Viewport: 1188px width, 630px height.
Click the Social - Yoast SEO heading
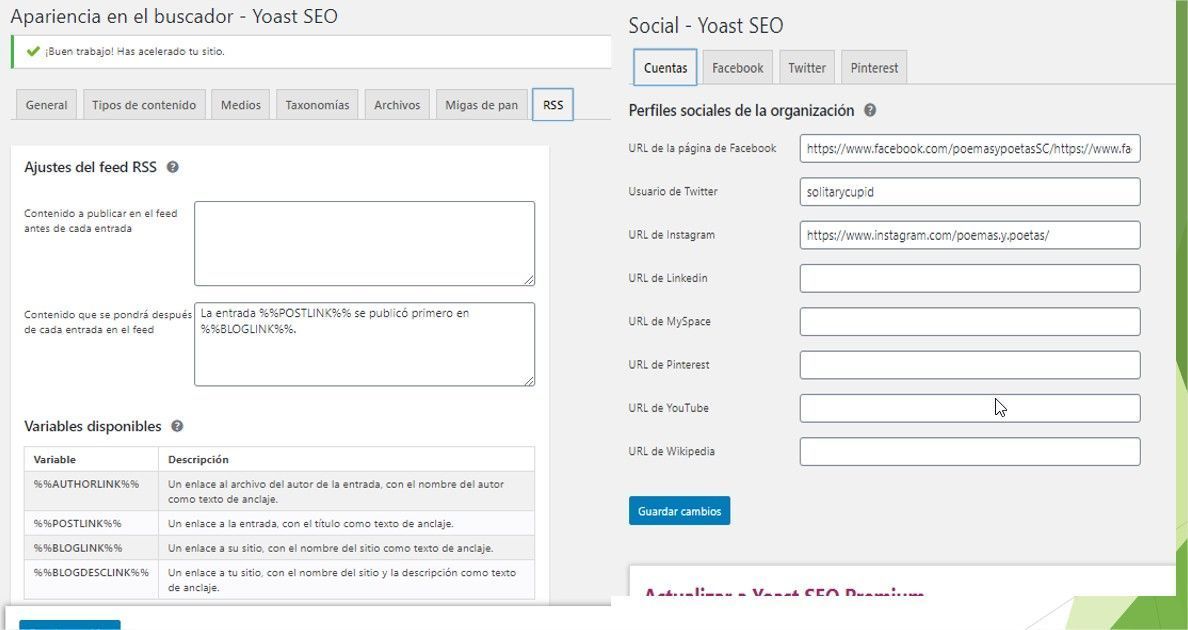(x=705, y=25)
